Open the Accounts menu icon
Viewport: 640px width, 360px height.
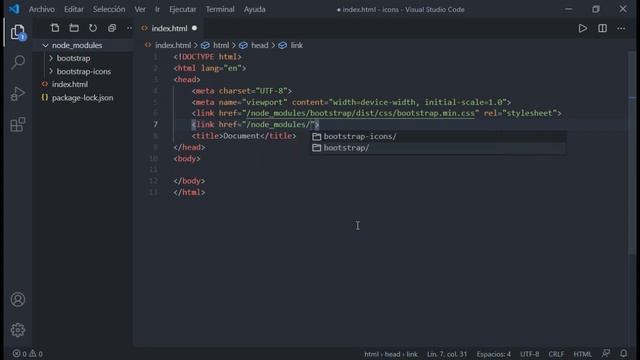tap(18, 300)
